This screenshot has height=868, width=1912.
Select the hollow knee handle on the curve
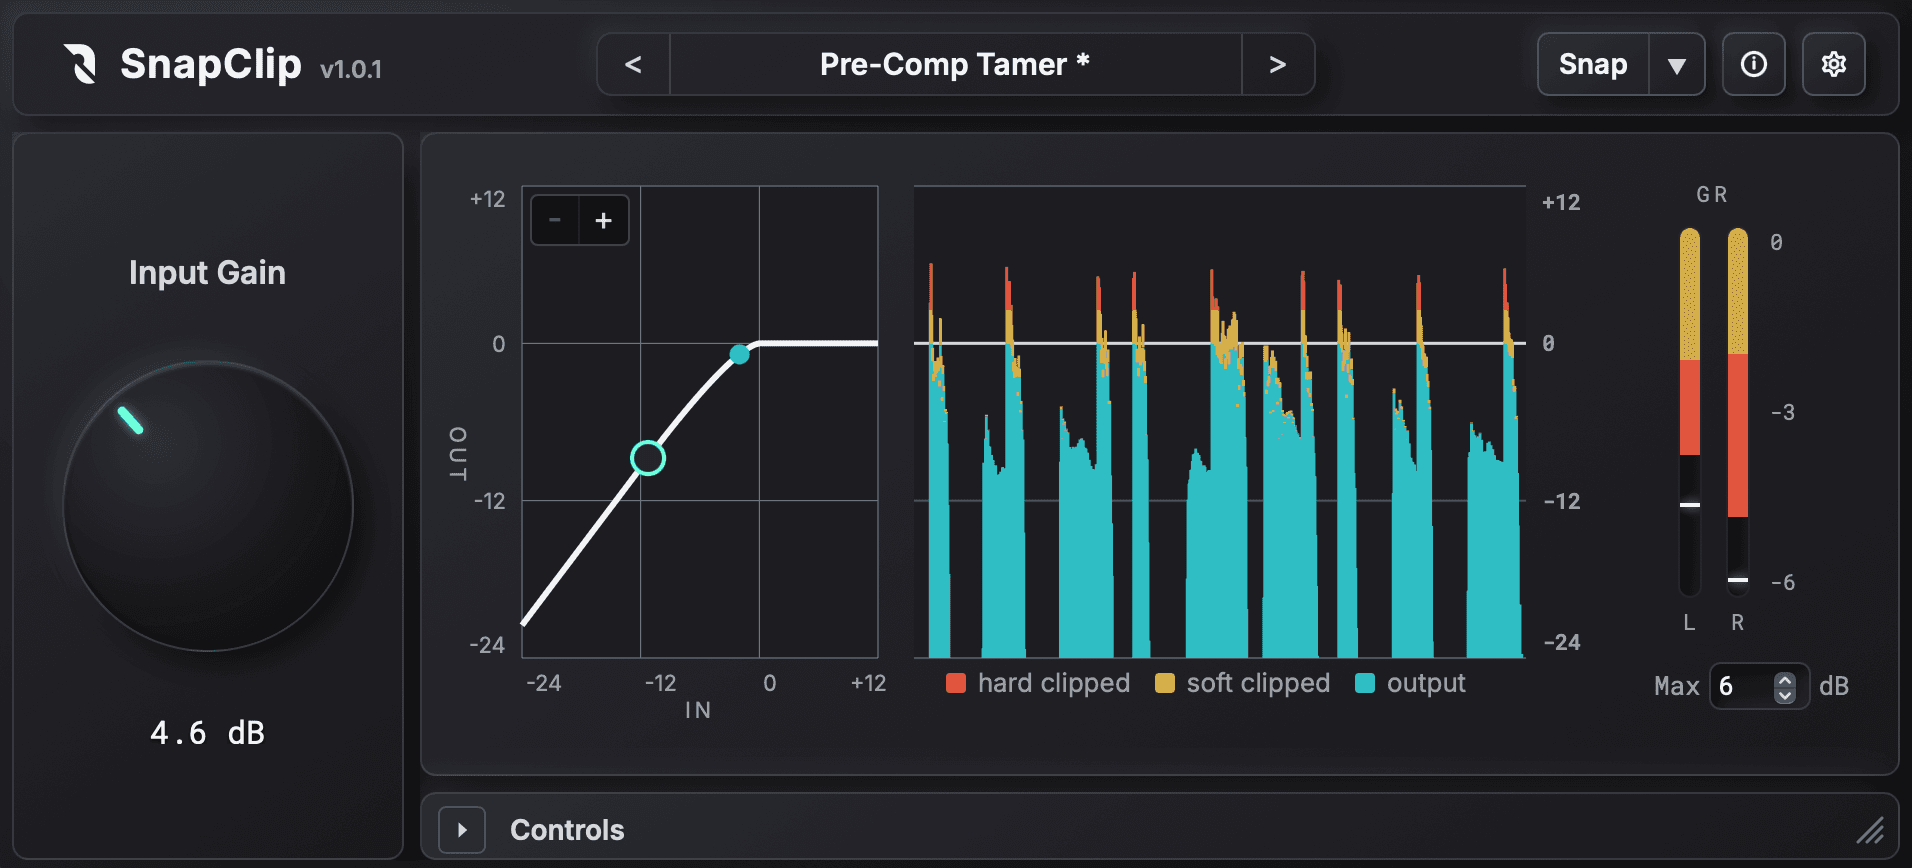click(x=648, y=458)
